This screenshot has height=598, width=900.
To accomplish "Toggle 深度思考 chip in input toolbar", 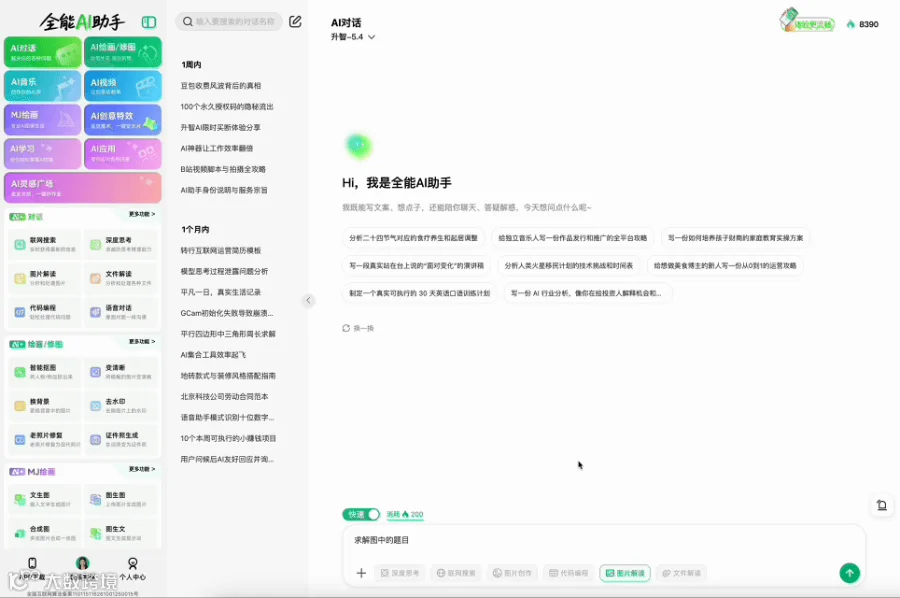I will click(399, 573).
